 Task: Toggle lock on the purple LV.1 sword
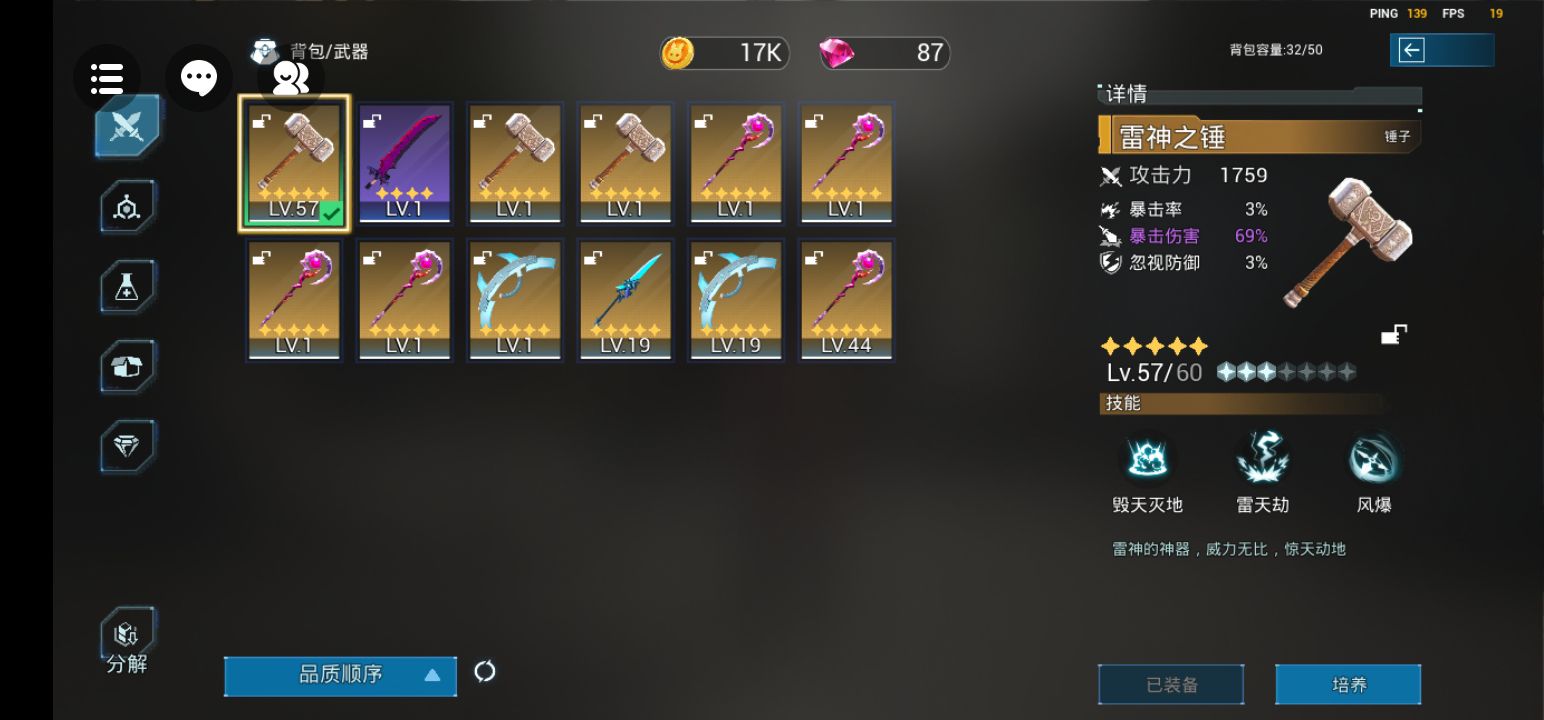(371, 122)
